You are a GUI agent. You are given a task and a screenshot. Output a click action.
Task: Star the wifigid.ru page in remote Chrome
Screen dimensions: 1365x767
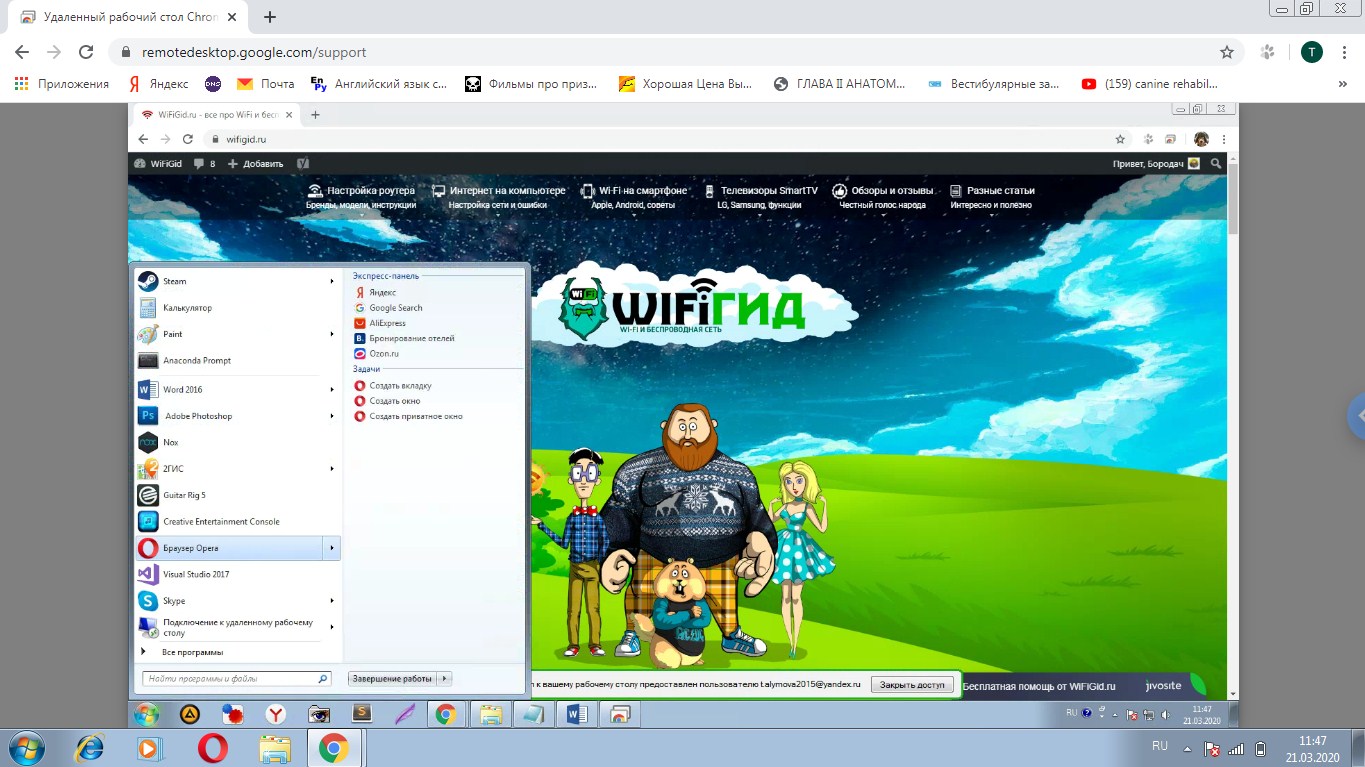point(1120,139)
